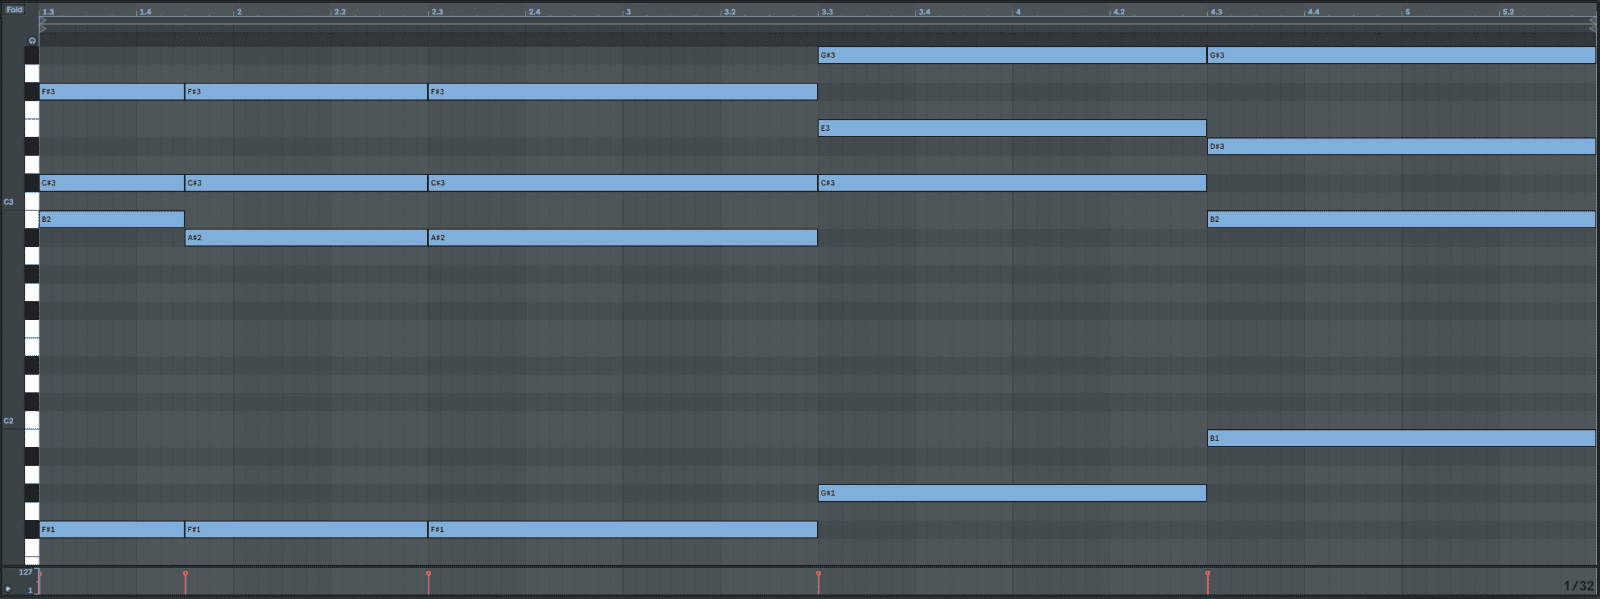Image resolution: width=1600 pixels, height=599 pixels.
Task: Click ruler position 3.2
Action: (x=729, y=12)
